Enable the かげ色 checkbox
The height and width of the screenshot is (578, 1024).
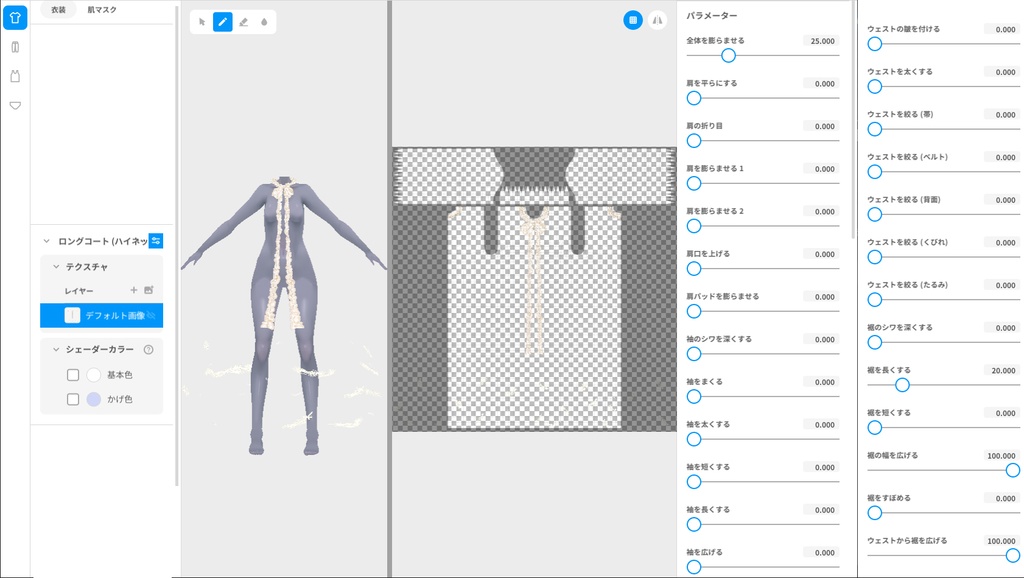tap(73, 399)
